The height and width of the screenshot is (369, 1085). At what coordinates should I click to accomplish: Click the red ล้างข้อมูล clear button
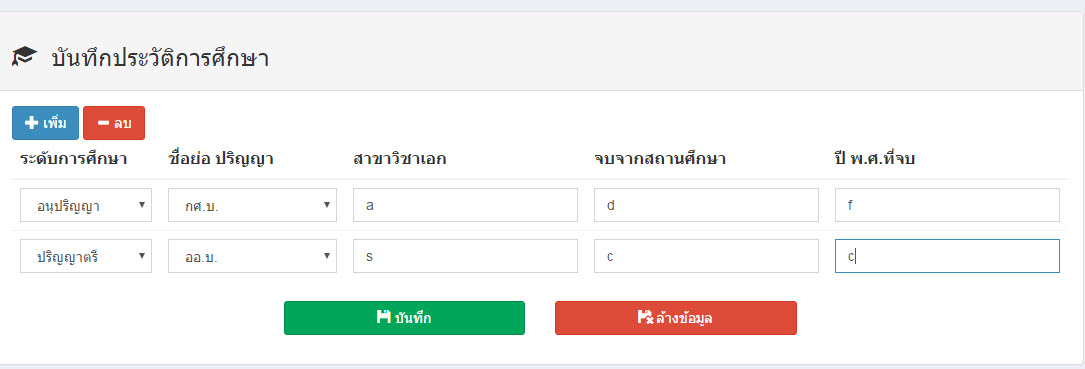coord(675,318)
